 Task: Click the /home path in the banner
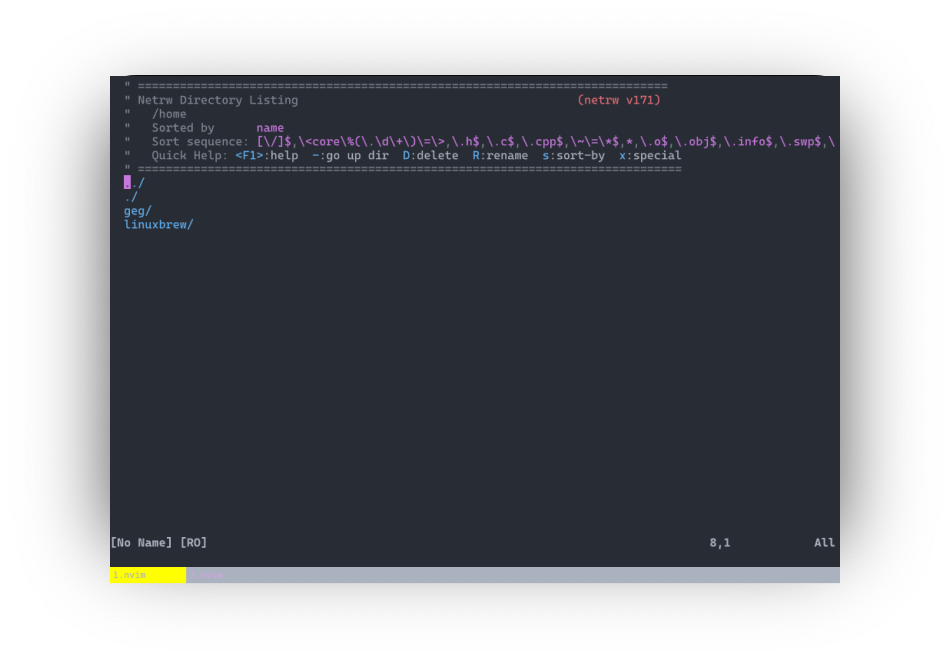[170, 113]
